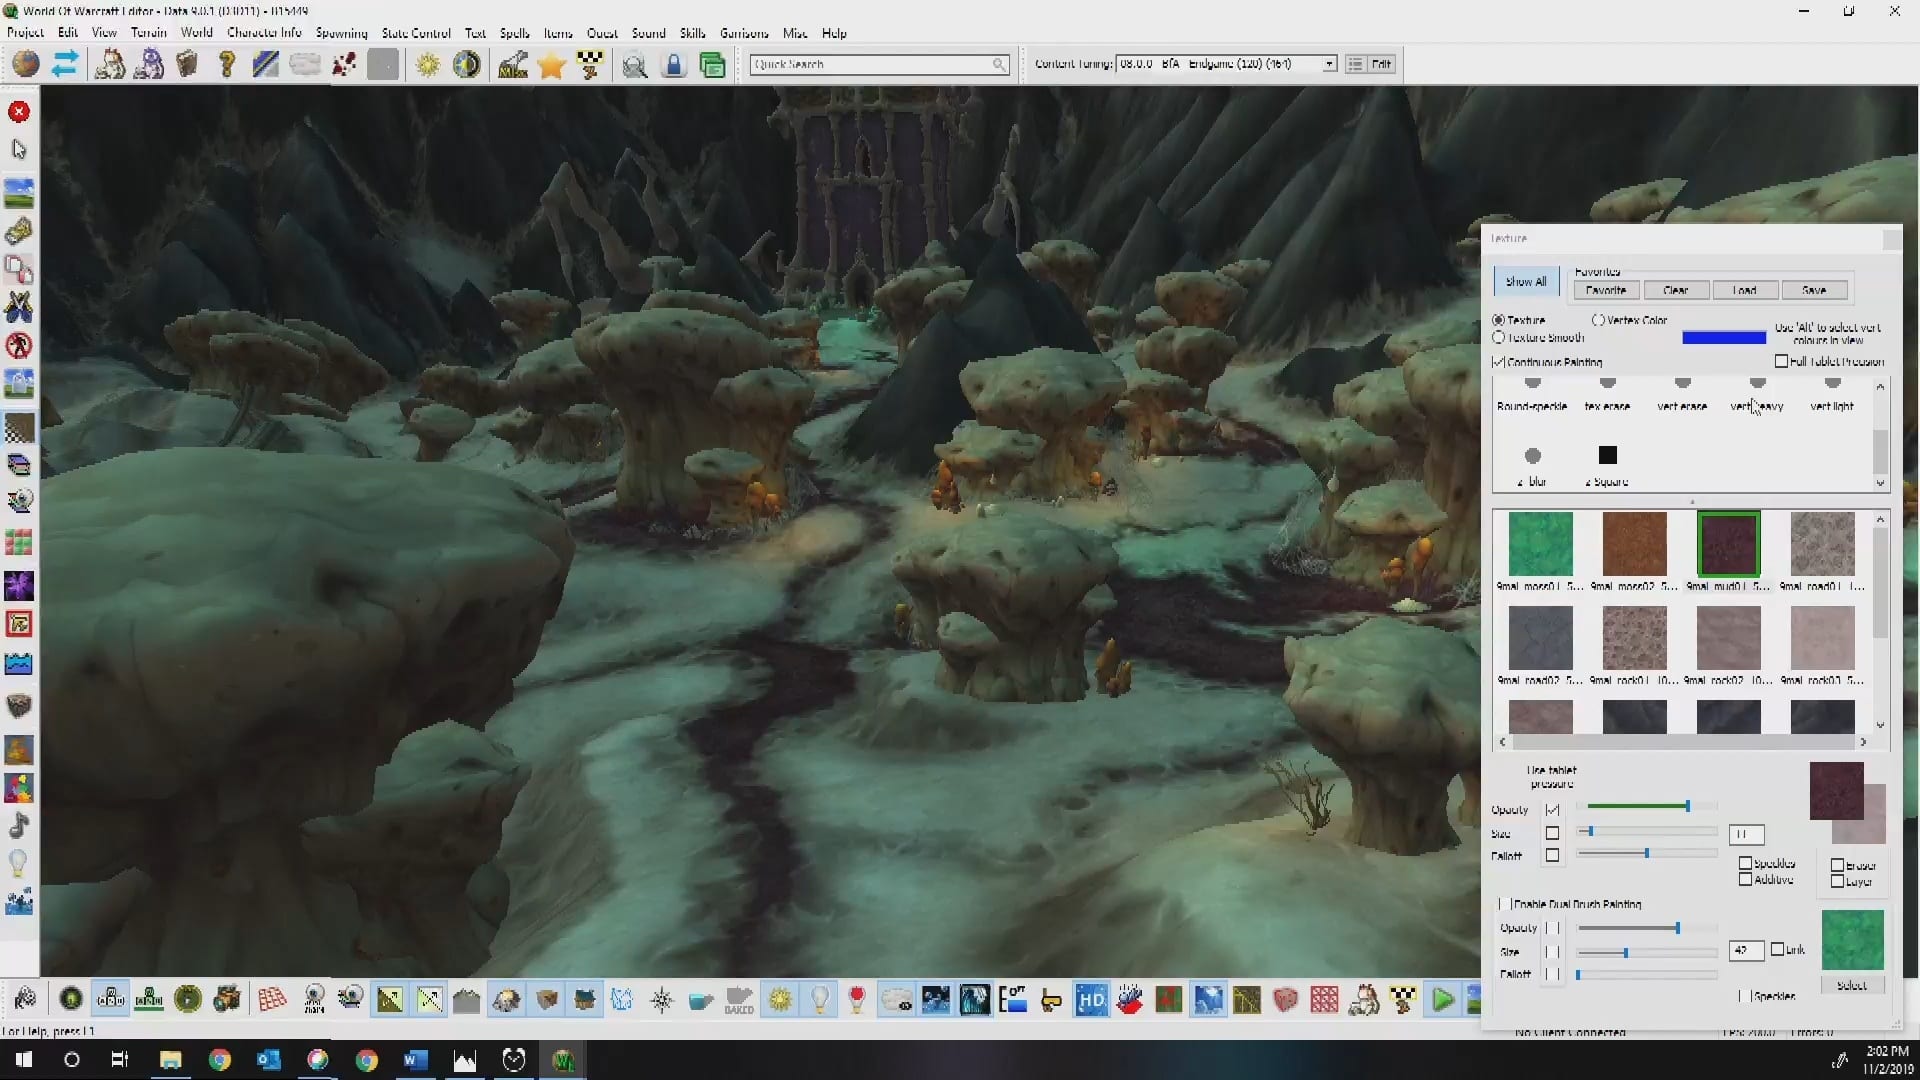Open the Terrain menu
The image size is (1920, 1080).
point(148,33)
